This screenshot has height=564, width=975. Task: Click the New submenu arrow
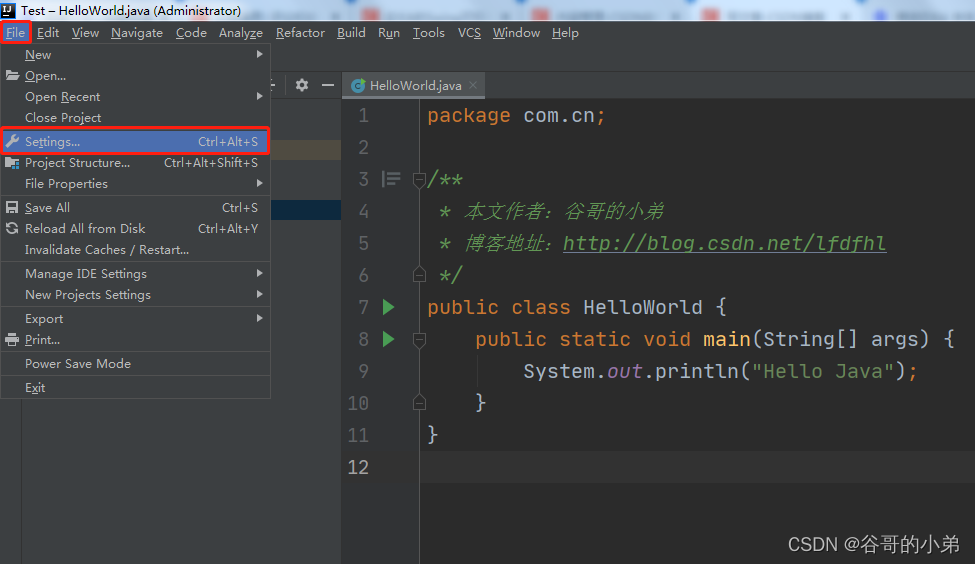[x=259, y=54]
